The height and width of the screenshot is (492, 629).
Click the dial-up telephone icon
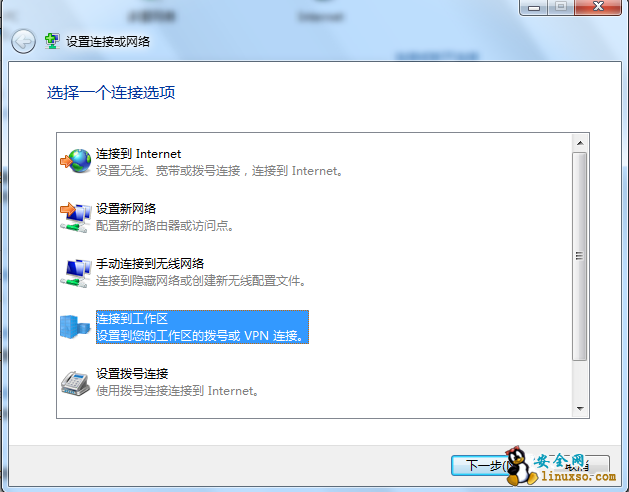(75, 381)
